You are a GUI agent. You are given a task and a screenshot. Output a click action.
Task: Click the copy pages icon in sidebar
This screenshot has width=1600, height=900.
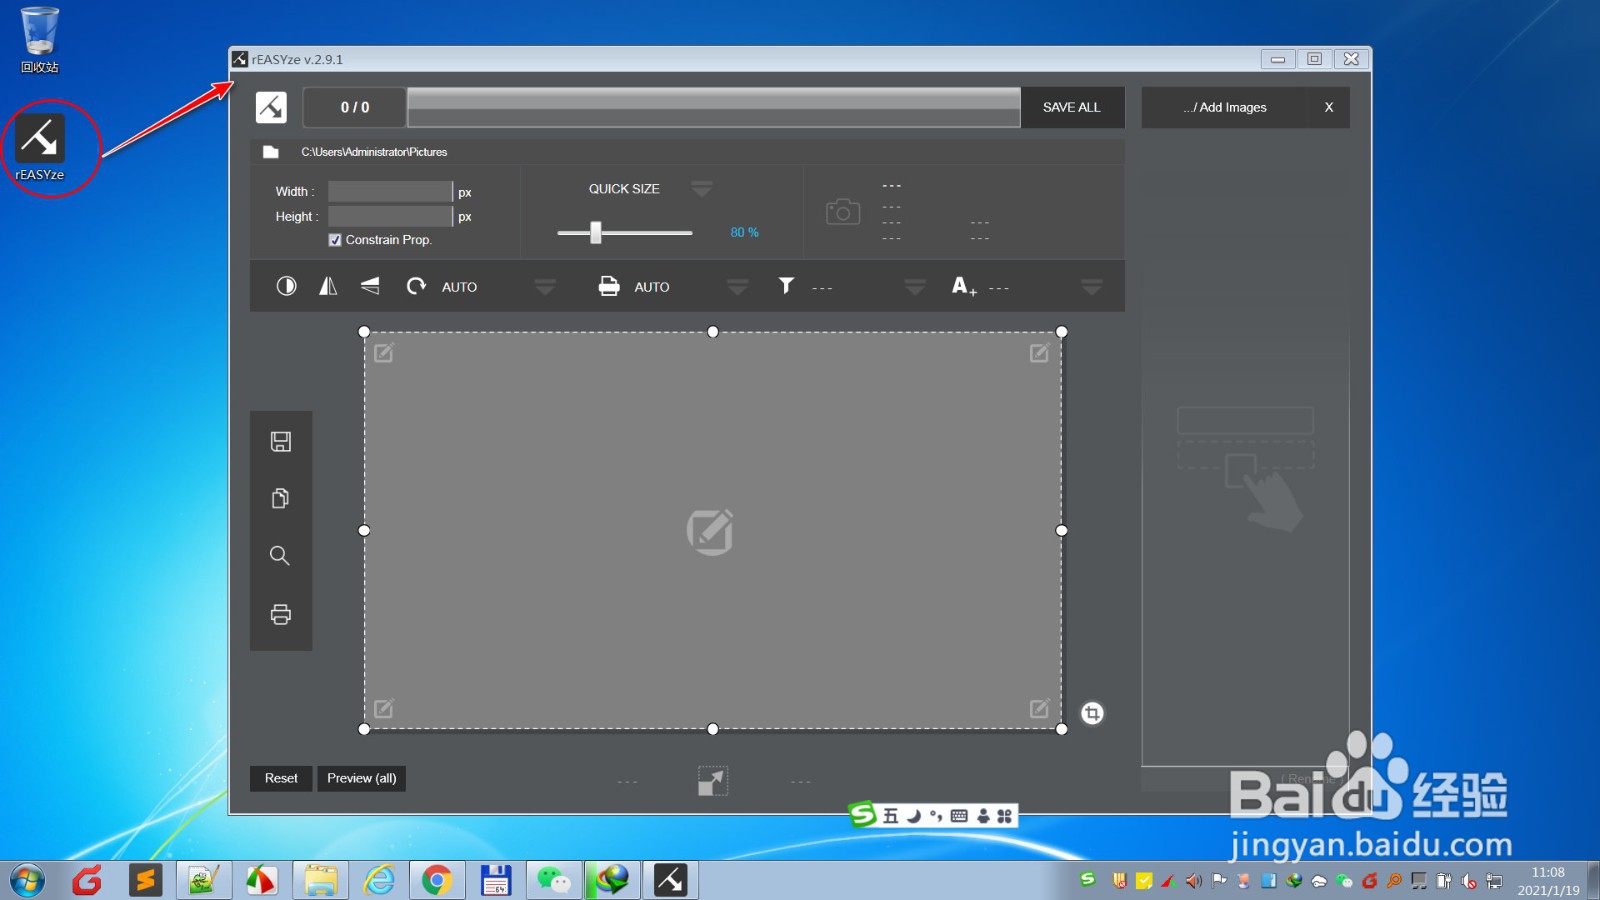281,498
